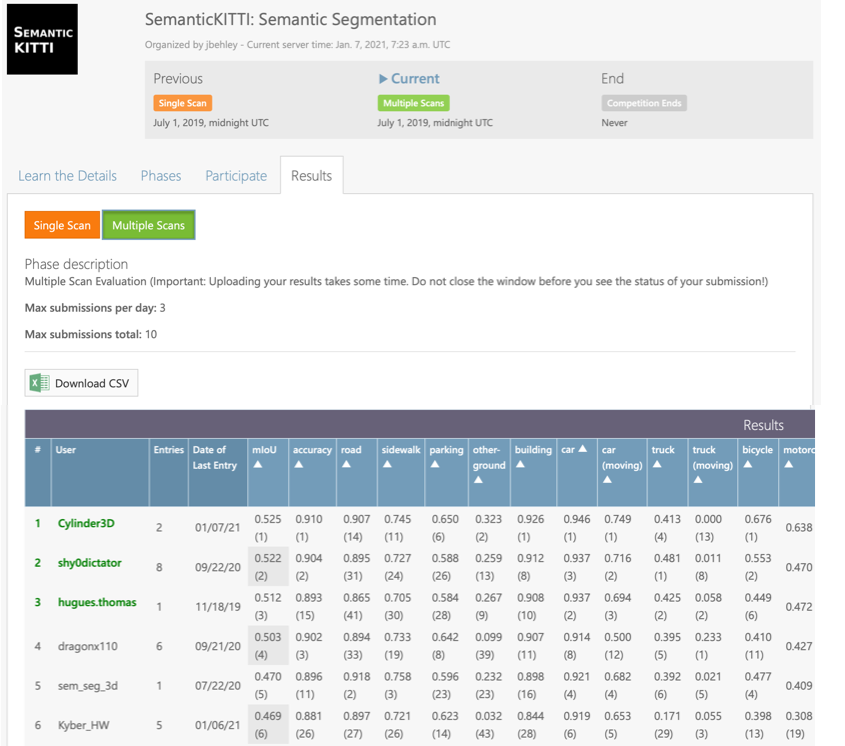Screen dimensions: 845x746
Task: Click shy0dictator date 09/22/20
Action: [x=218, y=567]
